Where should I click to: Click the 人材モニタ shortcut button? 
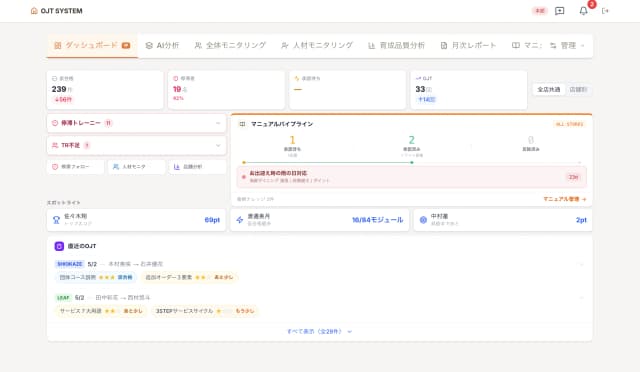coord(136,167)
